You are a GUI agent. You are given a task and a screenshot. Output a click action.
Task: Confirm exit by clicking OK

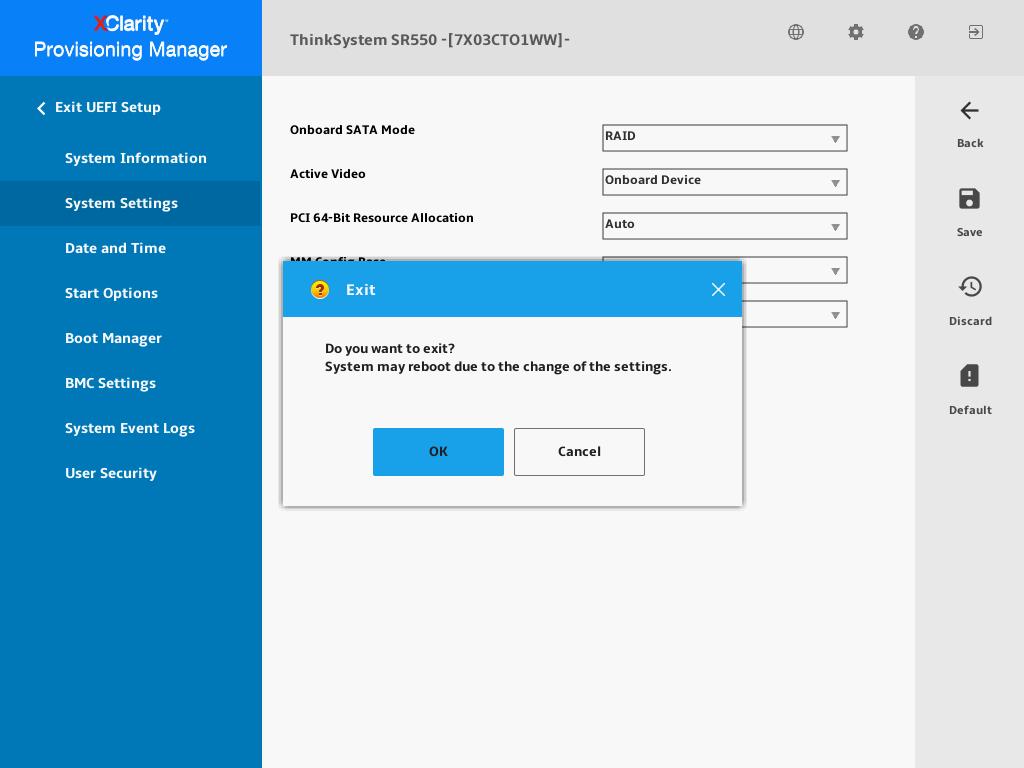(x=438, y=452)
